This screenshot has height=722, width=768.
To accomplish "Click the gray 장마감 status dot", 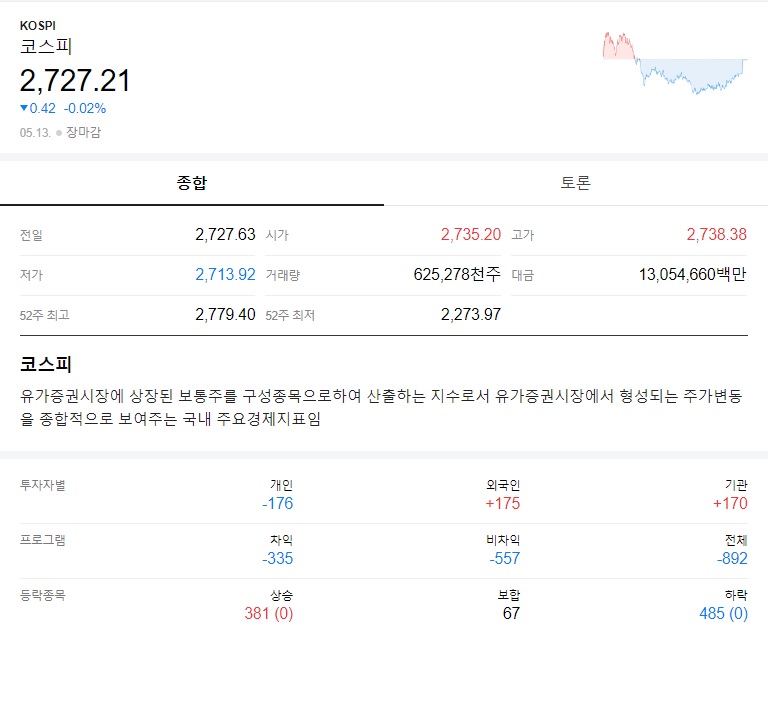I will (59, 133).
